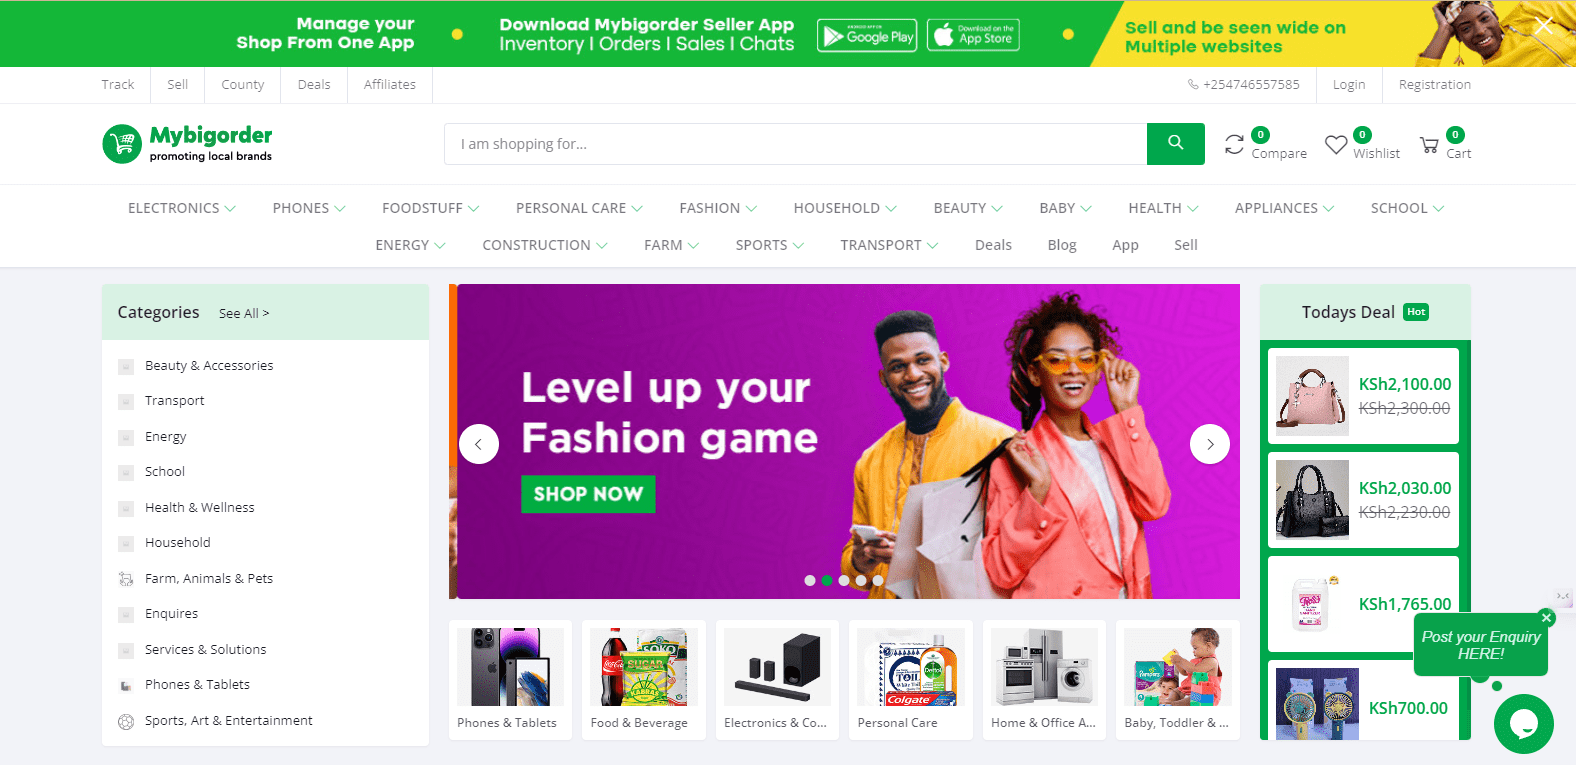Open the shopping Cart icon

(x=1429, y=145)
